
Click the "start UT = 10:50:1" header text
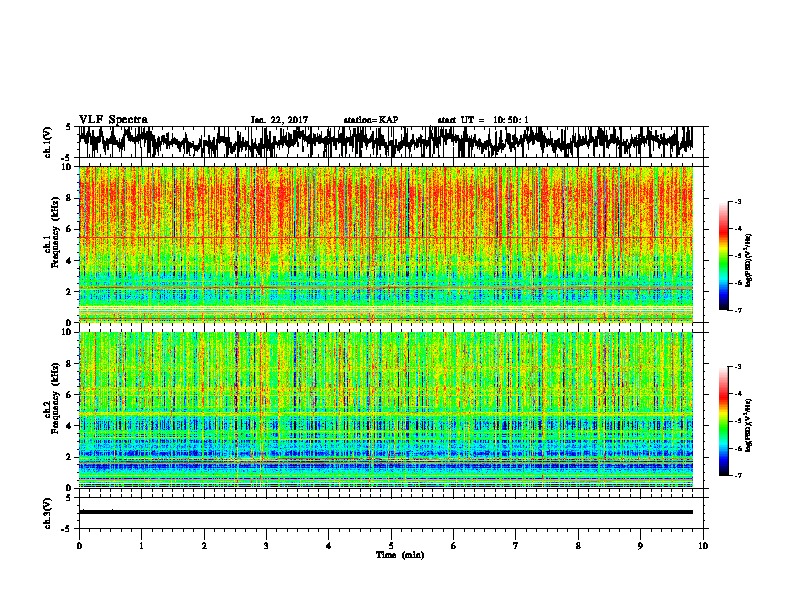point(483,120)
